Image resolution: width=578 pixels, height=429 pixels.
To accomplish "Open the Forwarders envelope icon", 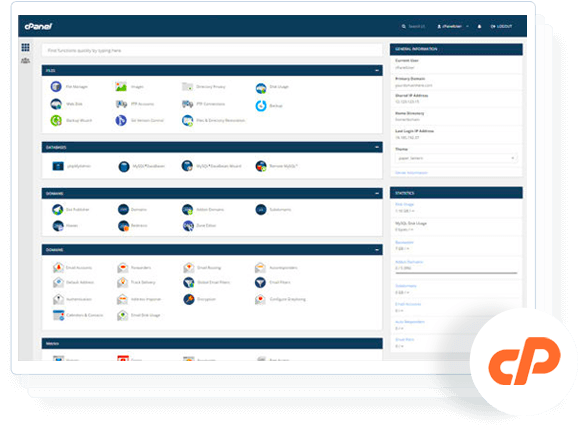I will 123,268.
